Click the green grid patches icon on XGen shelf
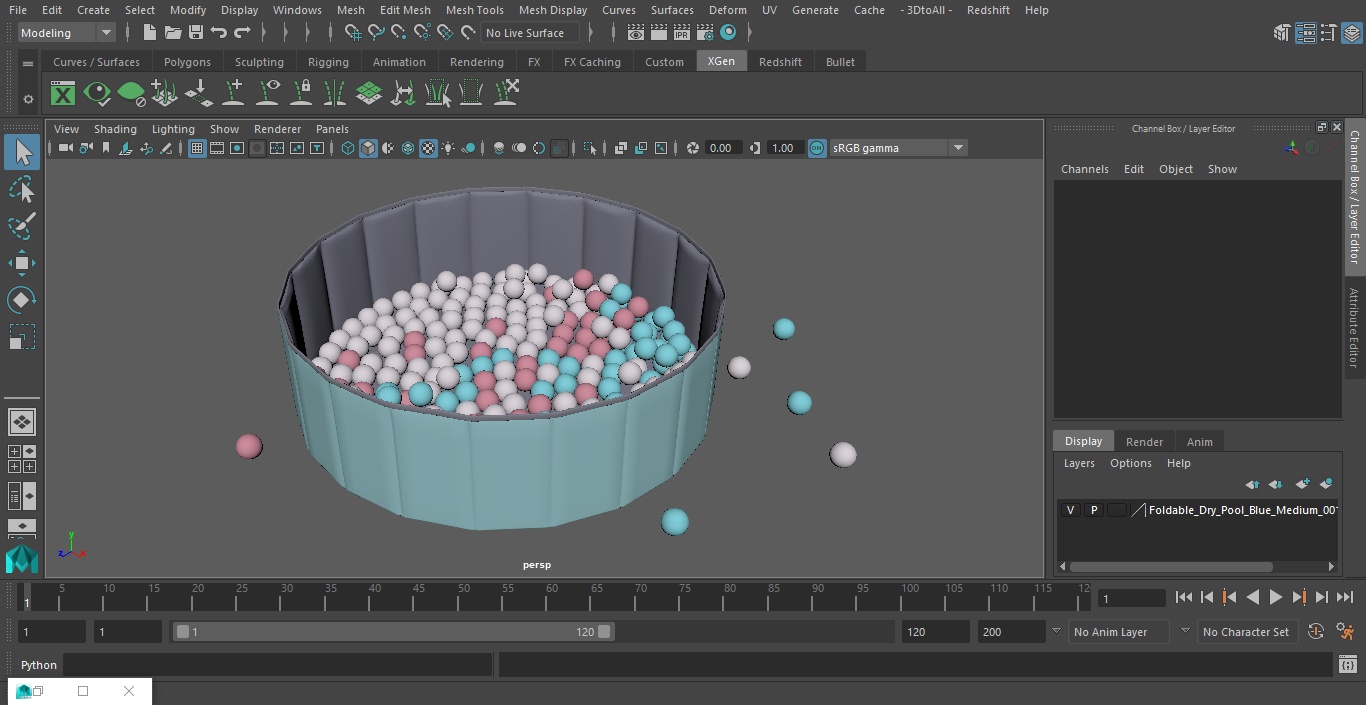 tap(369, 94)
